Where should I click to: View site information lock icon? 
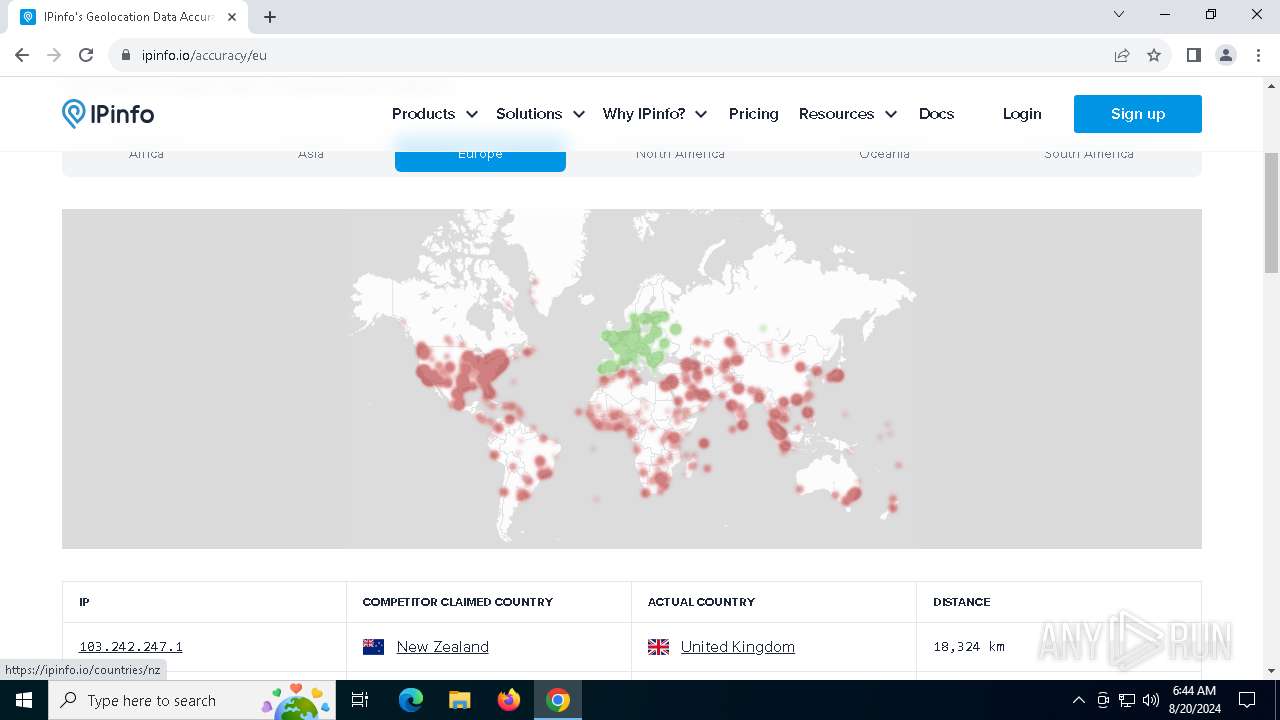pos(126,55)
